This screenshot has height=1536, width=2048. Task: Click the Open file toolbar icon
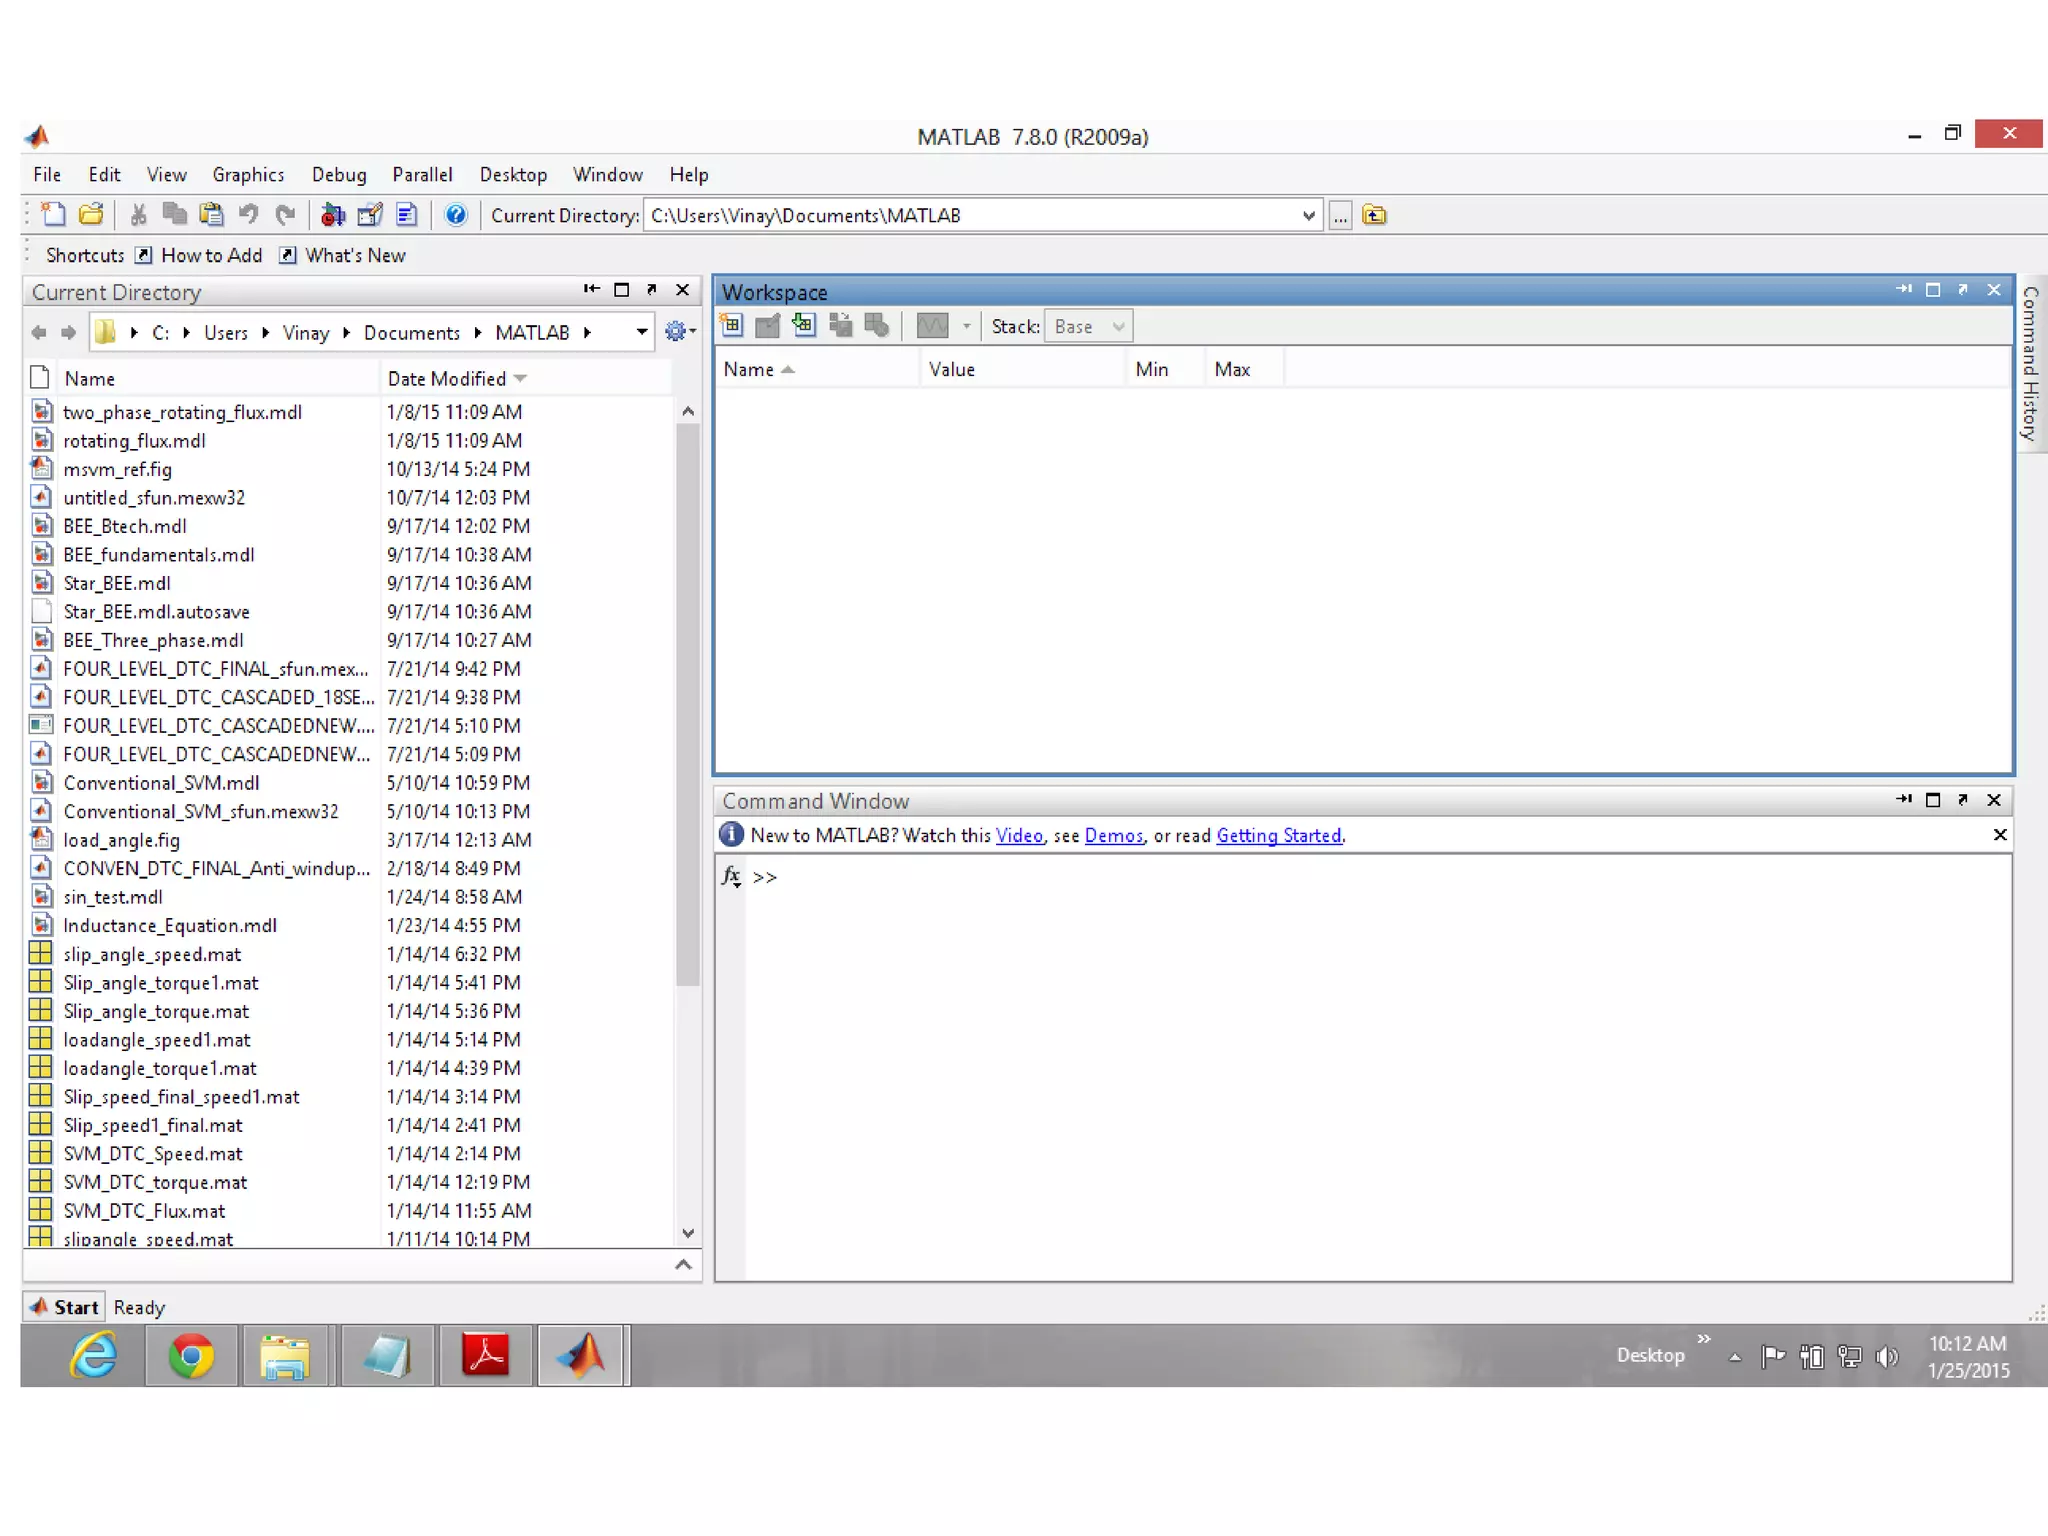pos(91,214)
